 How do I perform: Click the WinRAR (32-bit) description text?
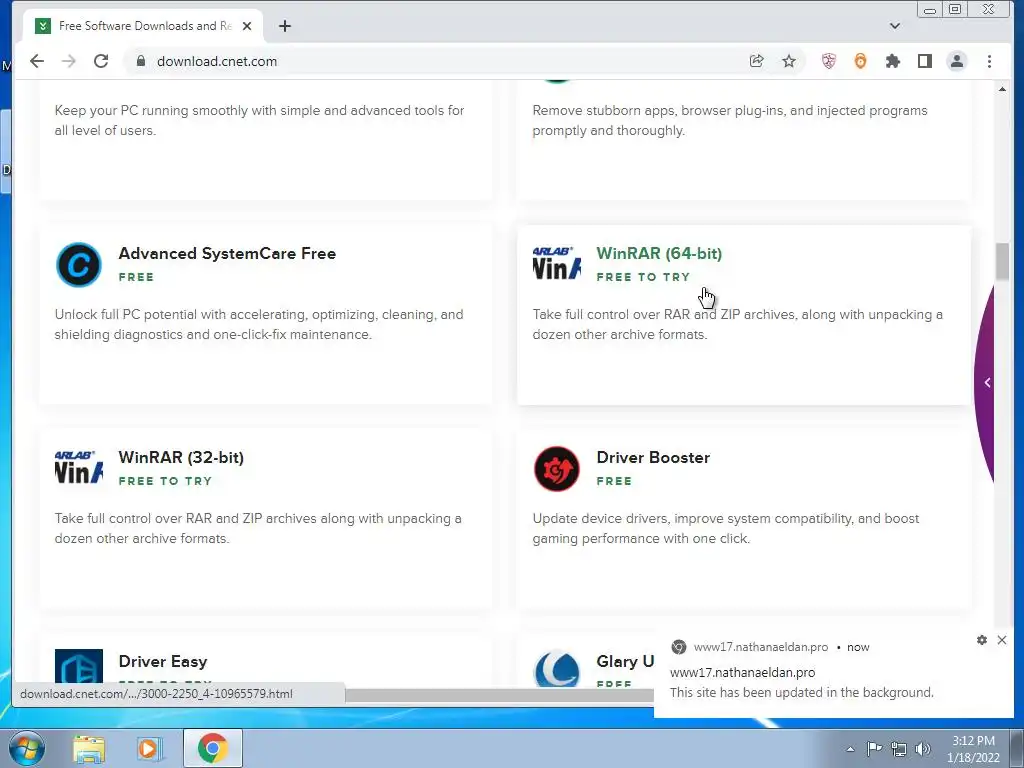click(x=258, y=528)
